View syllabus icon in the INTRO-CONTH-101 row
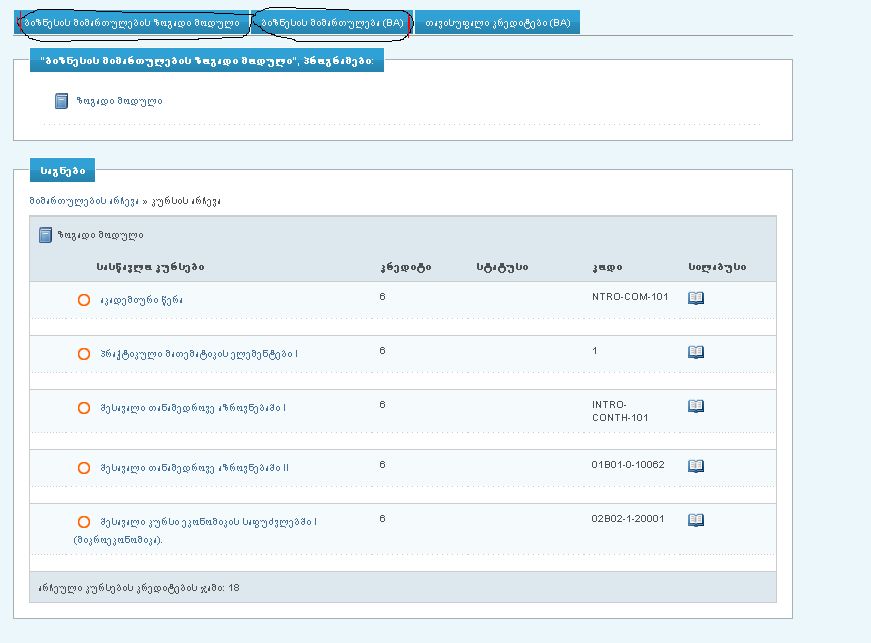 pos(696,406)
